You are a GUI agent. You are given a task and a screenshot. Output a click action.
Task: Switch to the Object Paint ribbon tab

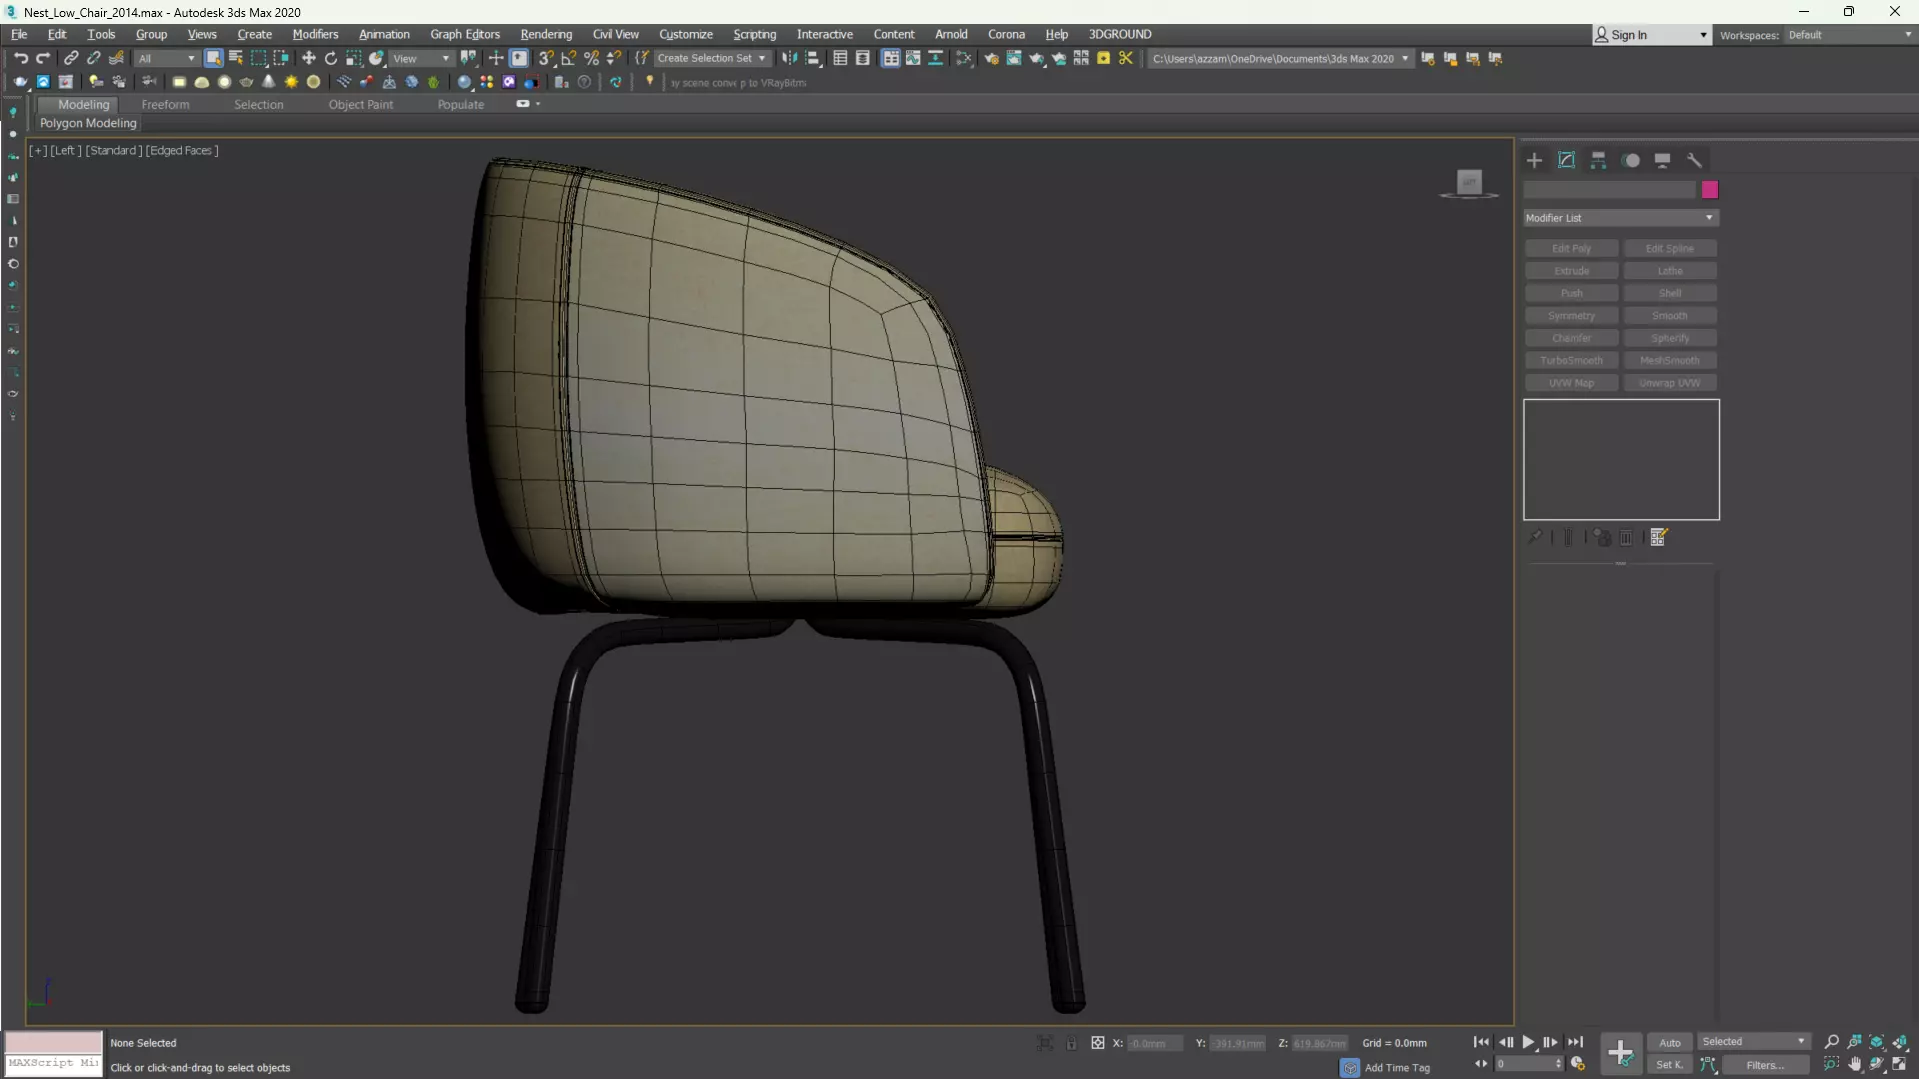tap(360, 104)
